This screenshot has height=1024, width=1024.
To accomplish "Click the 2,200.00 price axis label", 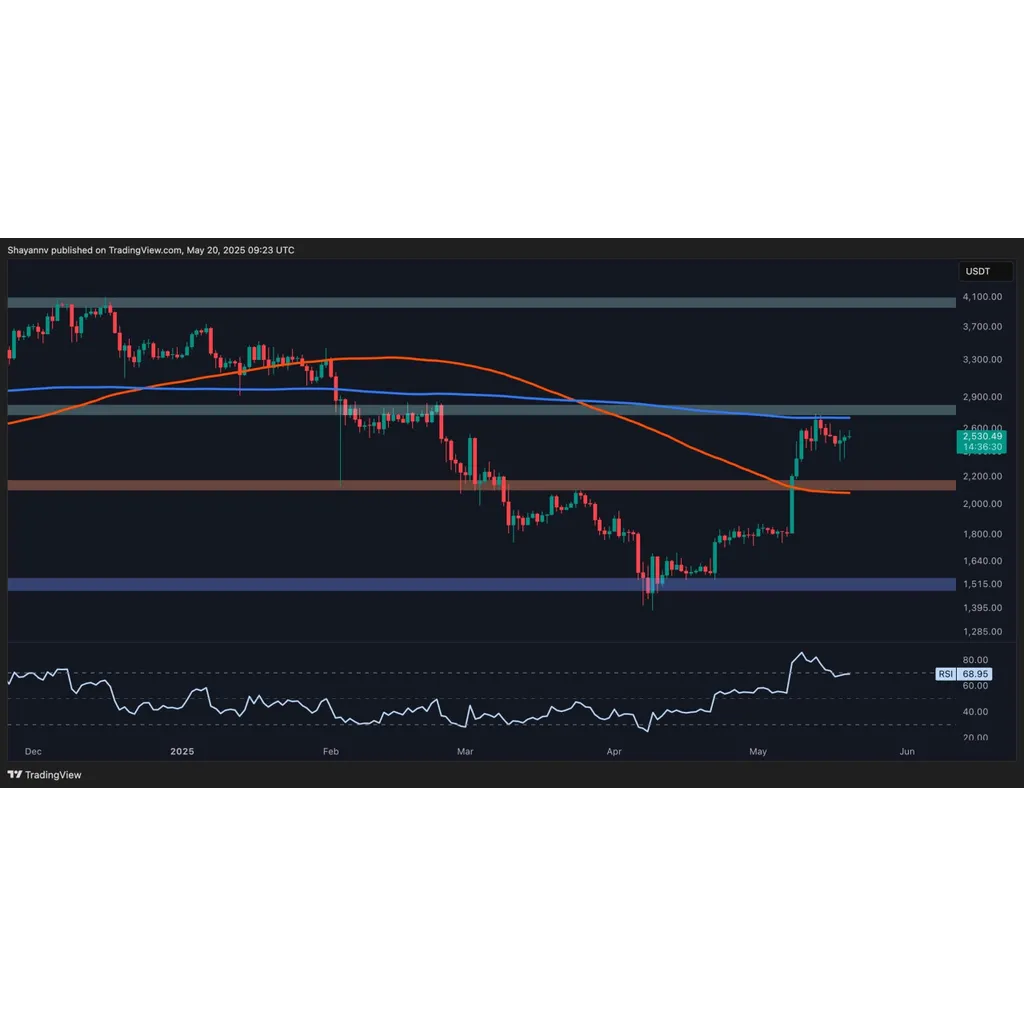I will (x=982, y=476).
